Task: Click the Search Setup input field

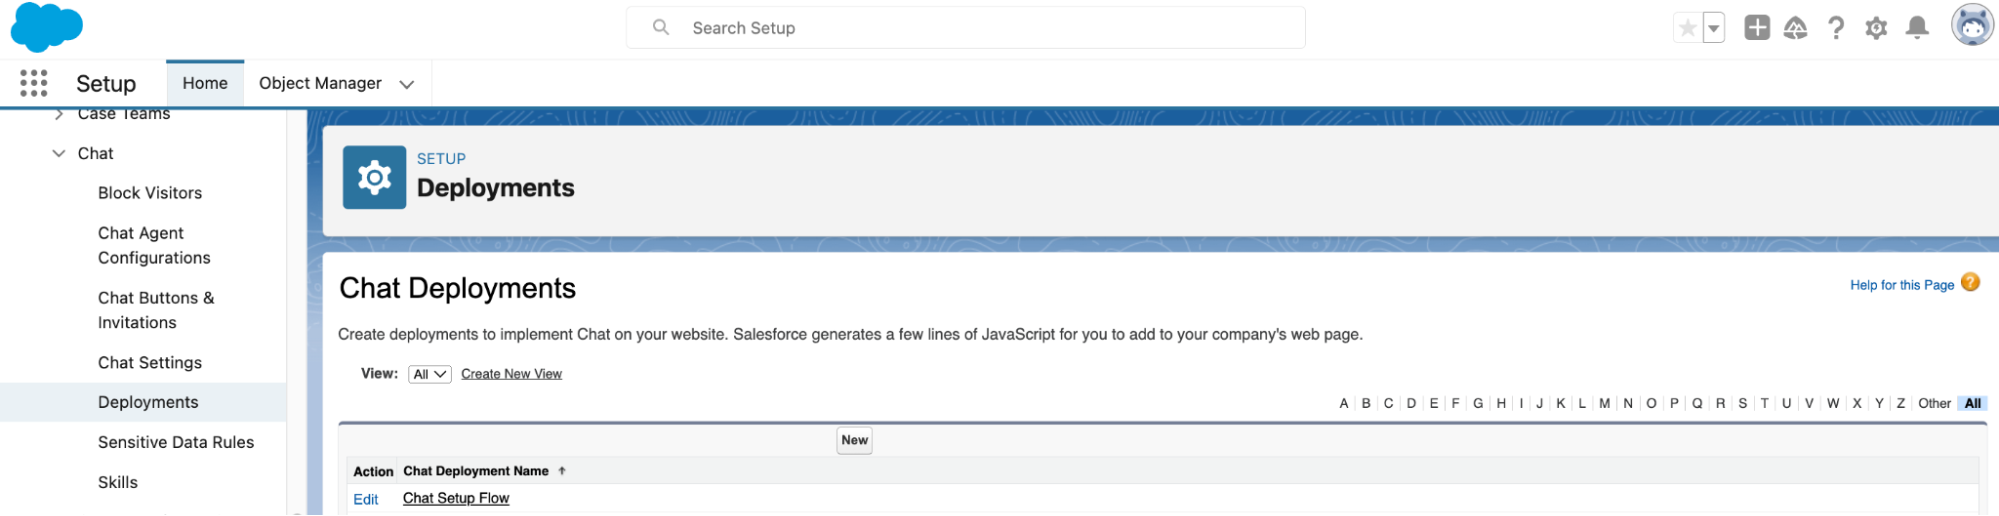Action: [x=965, y=28]
